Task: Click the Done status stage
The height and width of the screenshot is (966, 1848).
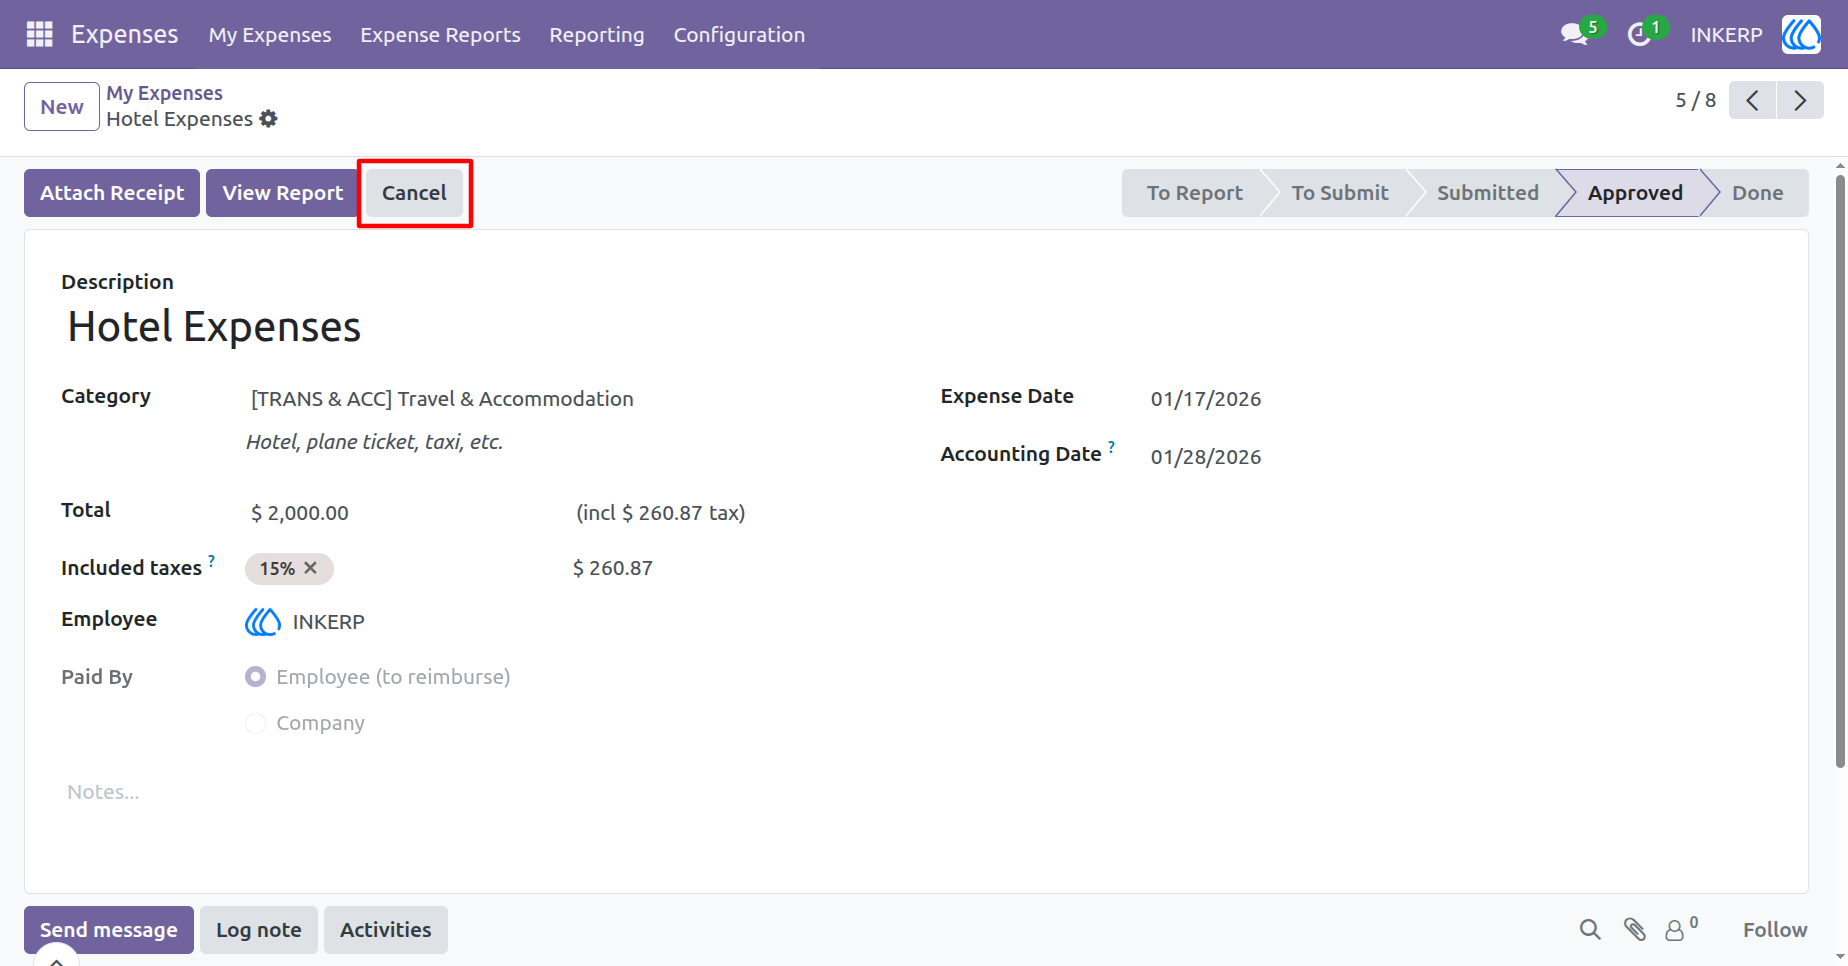Action: click(x=1757, y=193)
